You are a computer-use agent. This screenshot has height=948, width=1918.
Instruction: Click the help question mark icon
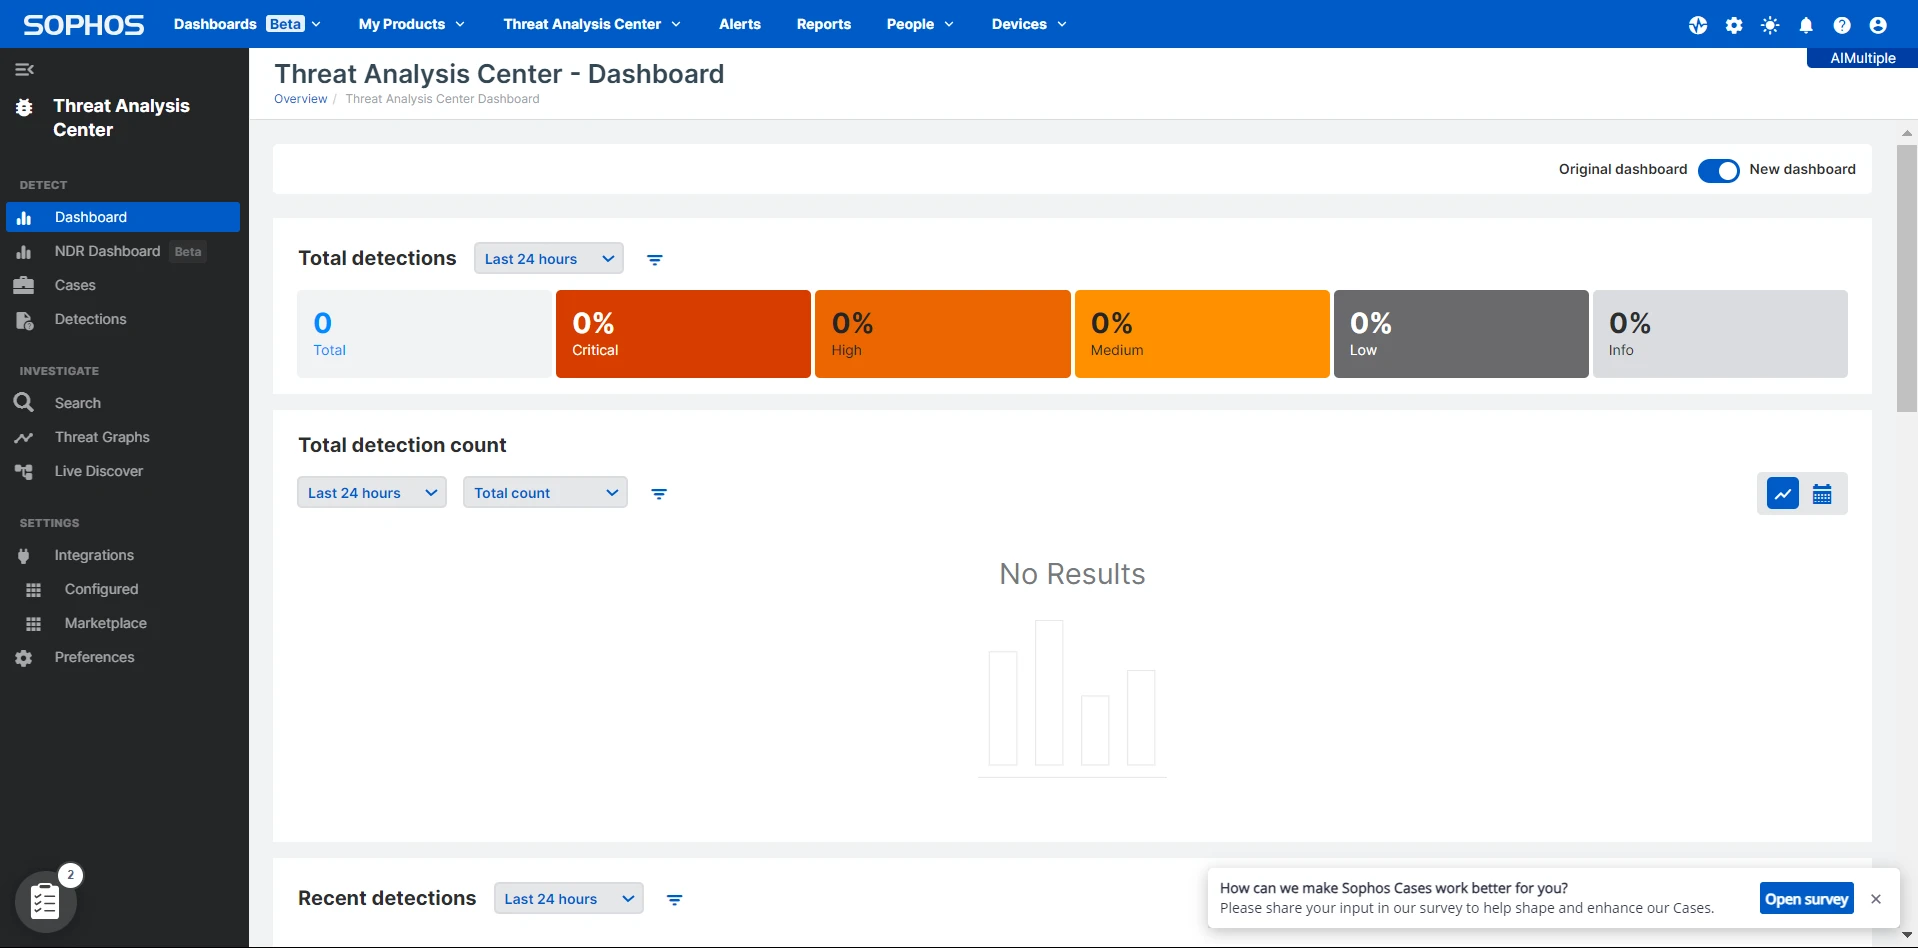pyautogui.click(x=1842, y=25)
